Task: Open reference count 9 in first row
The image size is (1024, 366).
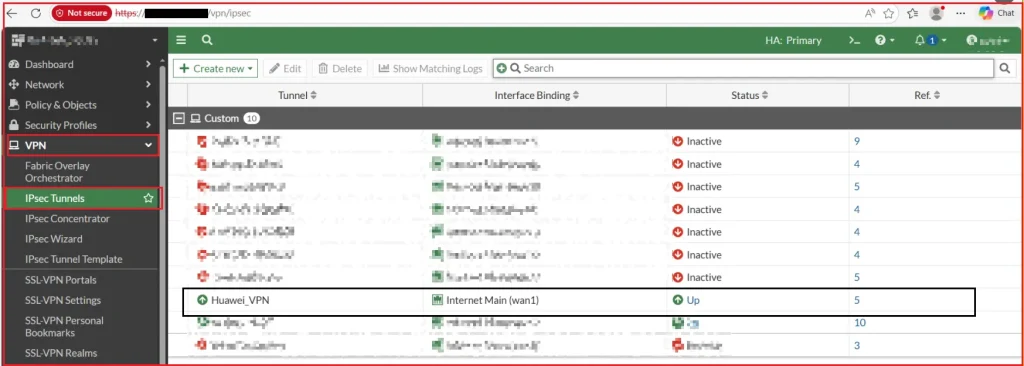Action: [857, 141]
